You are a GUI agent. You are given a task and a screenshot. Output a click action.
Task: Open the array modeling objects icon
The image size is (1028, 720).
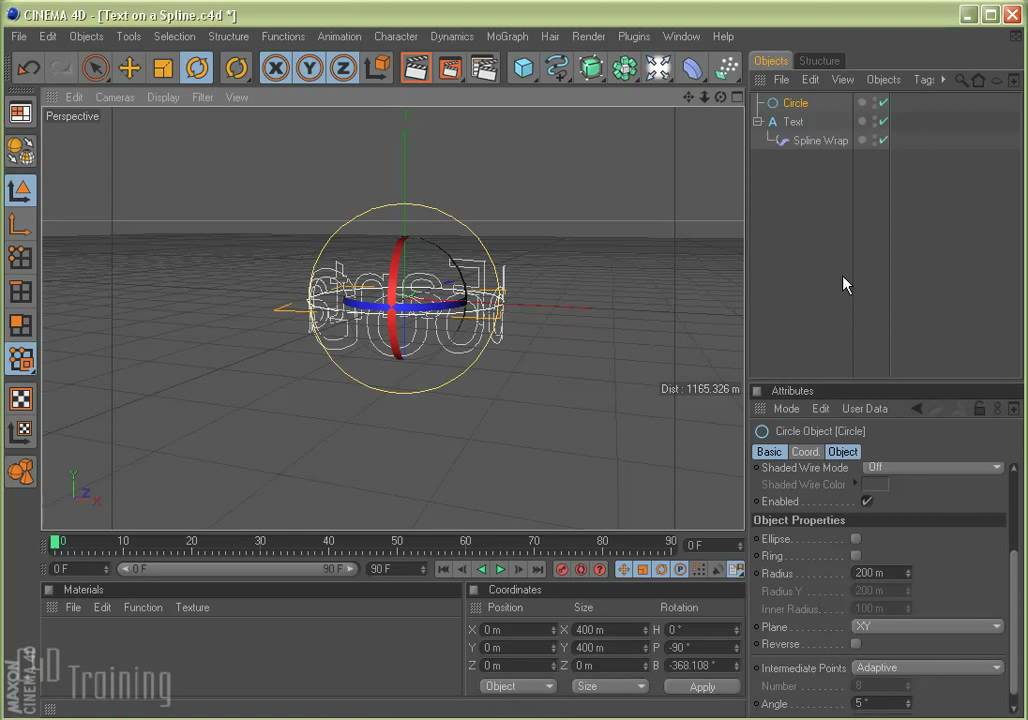(625, 68)
